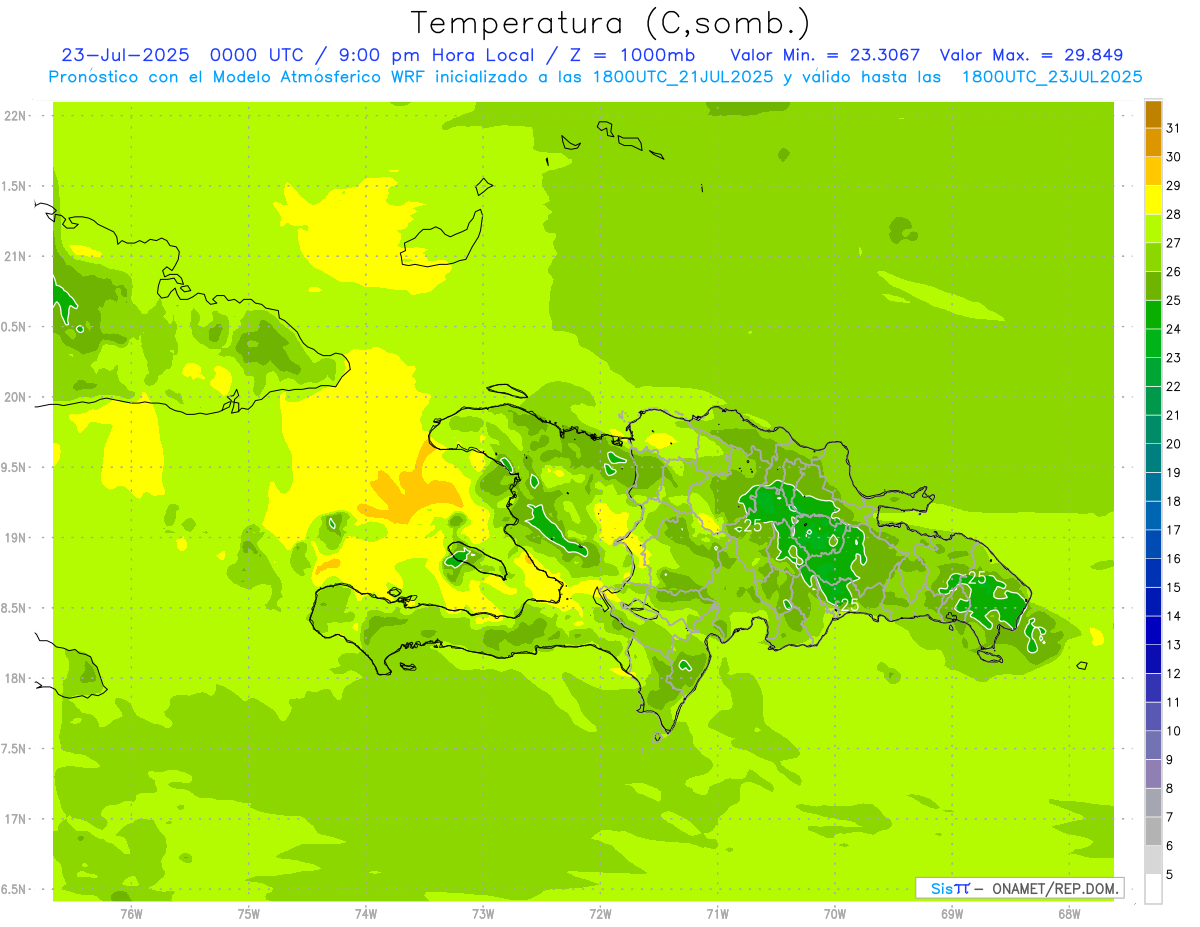Click the '68W' longitude axis label
The image size is (1200, 927).
pos(1069,913)
